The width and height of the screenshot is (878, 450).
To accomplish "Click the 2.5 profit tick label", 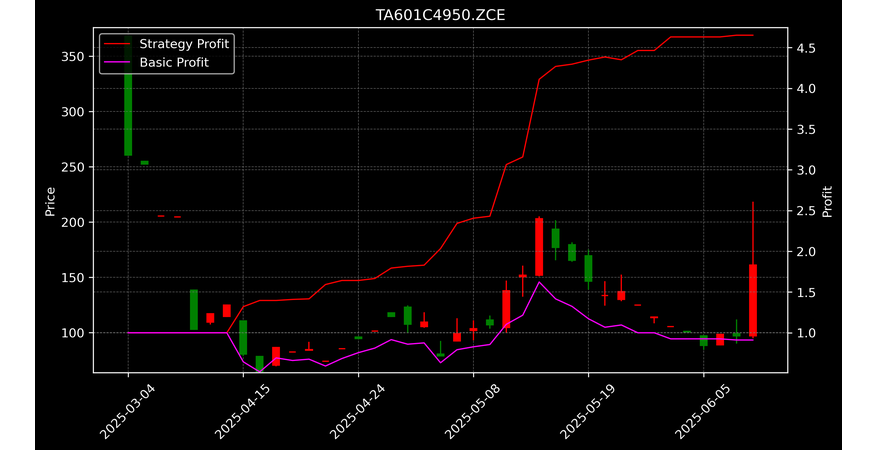I will click(x=805, y=211).
